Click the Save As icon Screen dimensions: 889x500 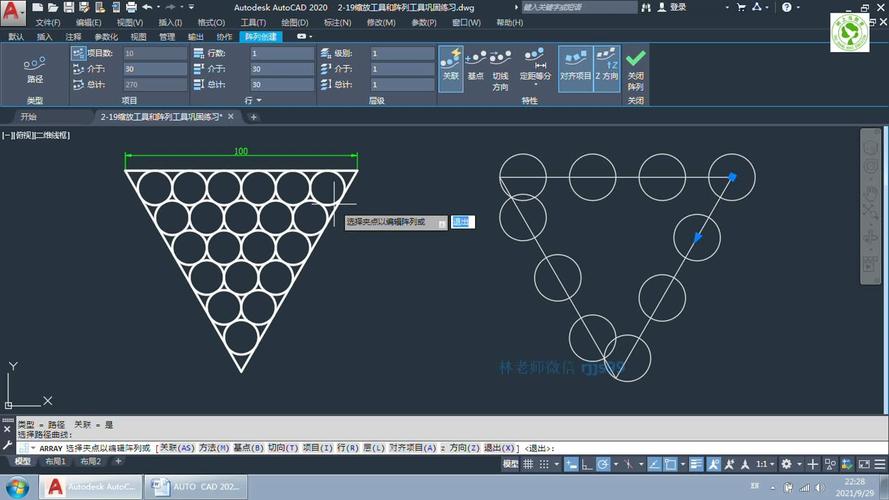click(x=84, y=7)
